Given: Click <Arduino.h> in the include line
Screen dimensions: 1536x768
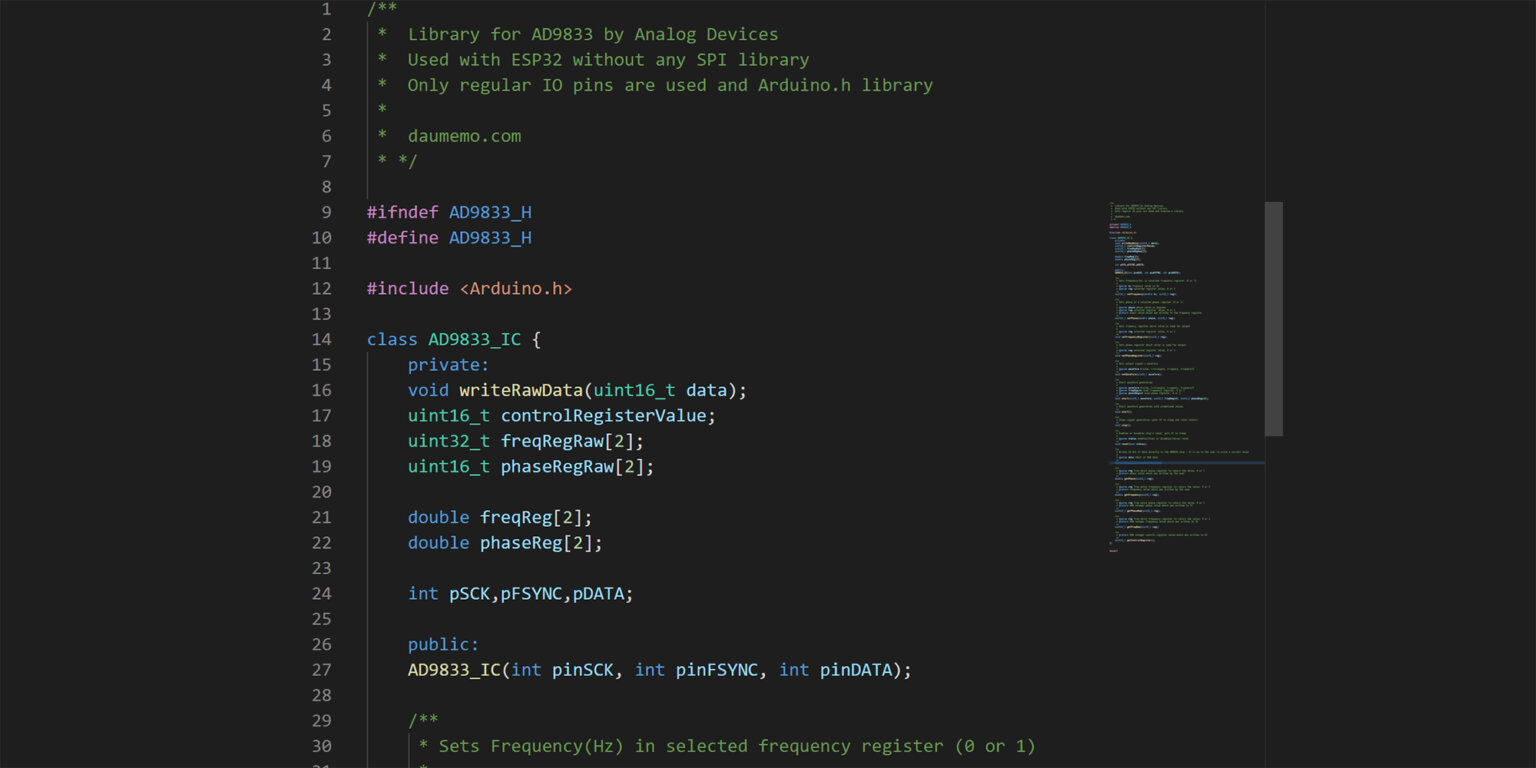Looking at the screenshot, I should pos(516,288).
